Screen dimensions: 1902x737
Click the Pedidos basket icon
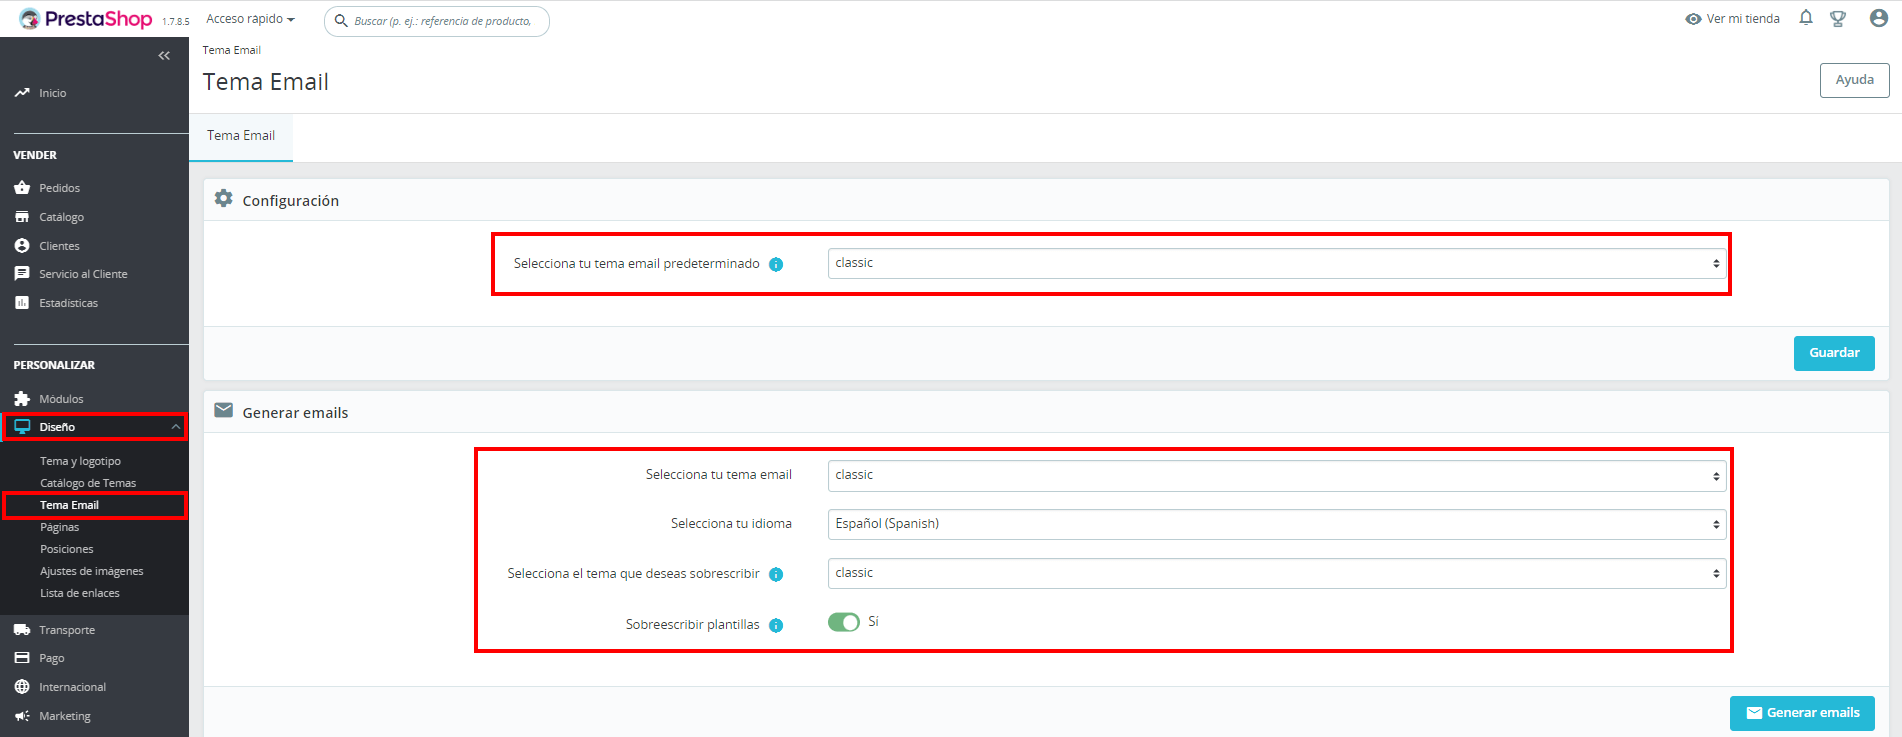(22, 188)
